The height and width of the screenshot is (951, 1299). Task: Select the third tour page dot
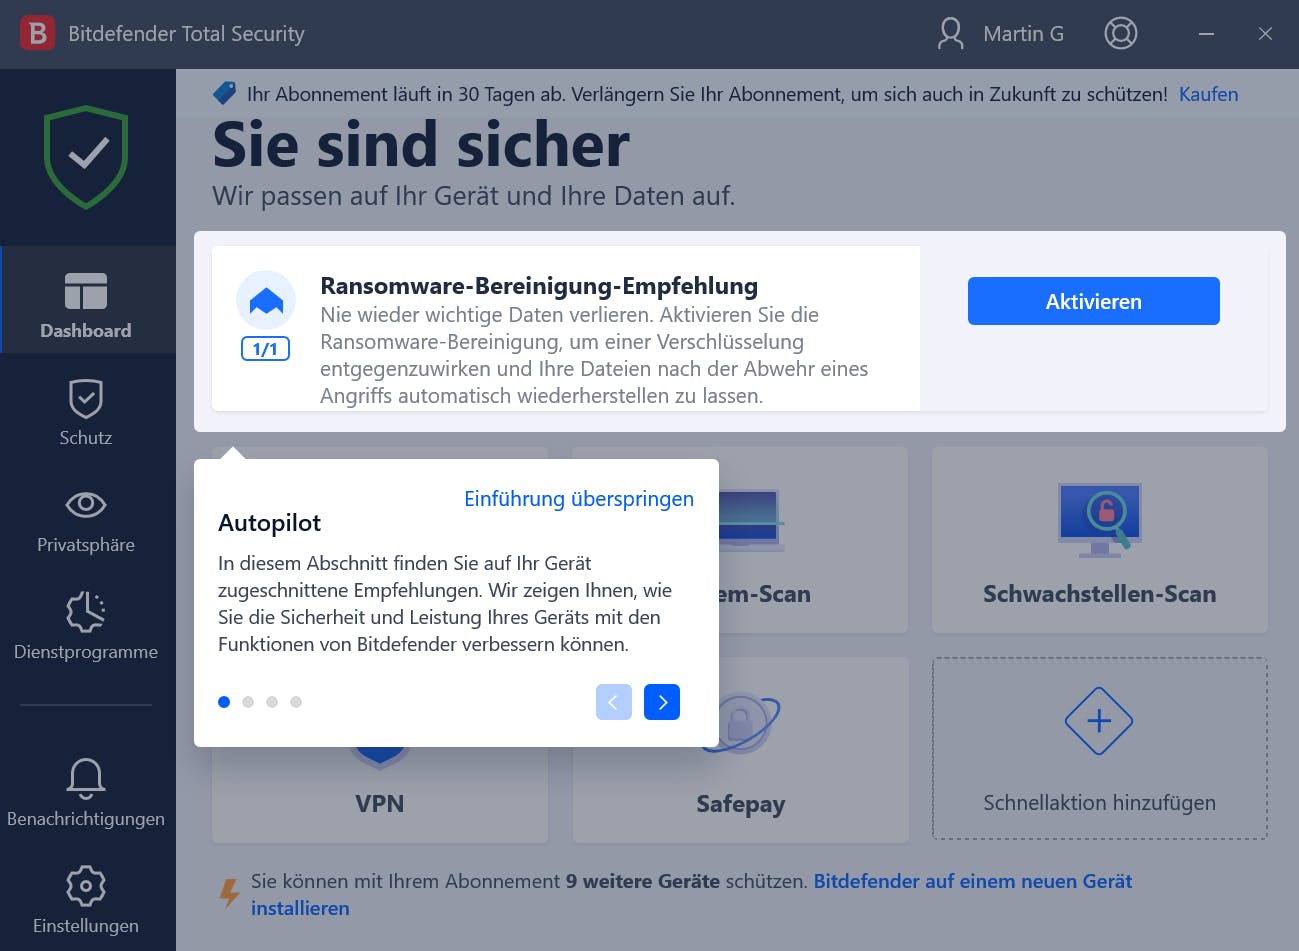272,702
